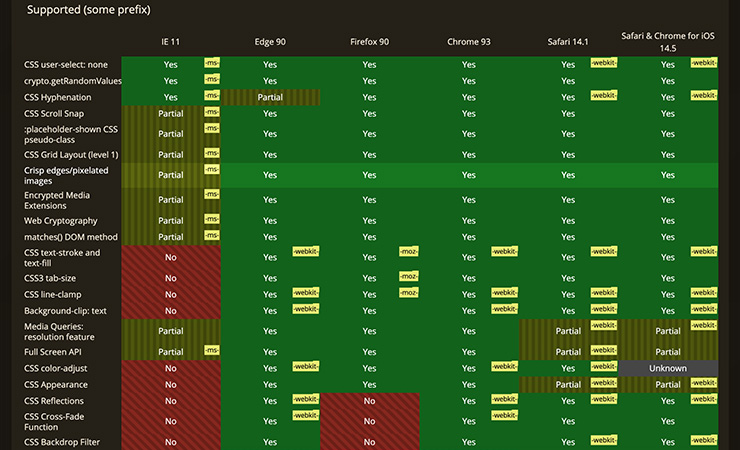Click Chrome -webkit- badge in CSS text-stroke row
Screen dimensions: 740x450
pos(505,251)
